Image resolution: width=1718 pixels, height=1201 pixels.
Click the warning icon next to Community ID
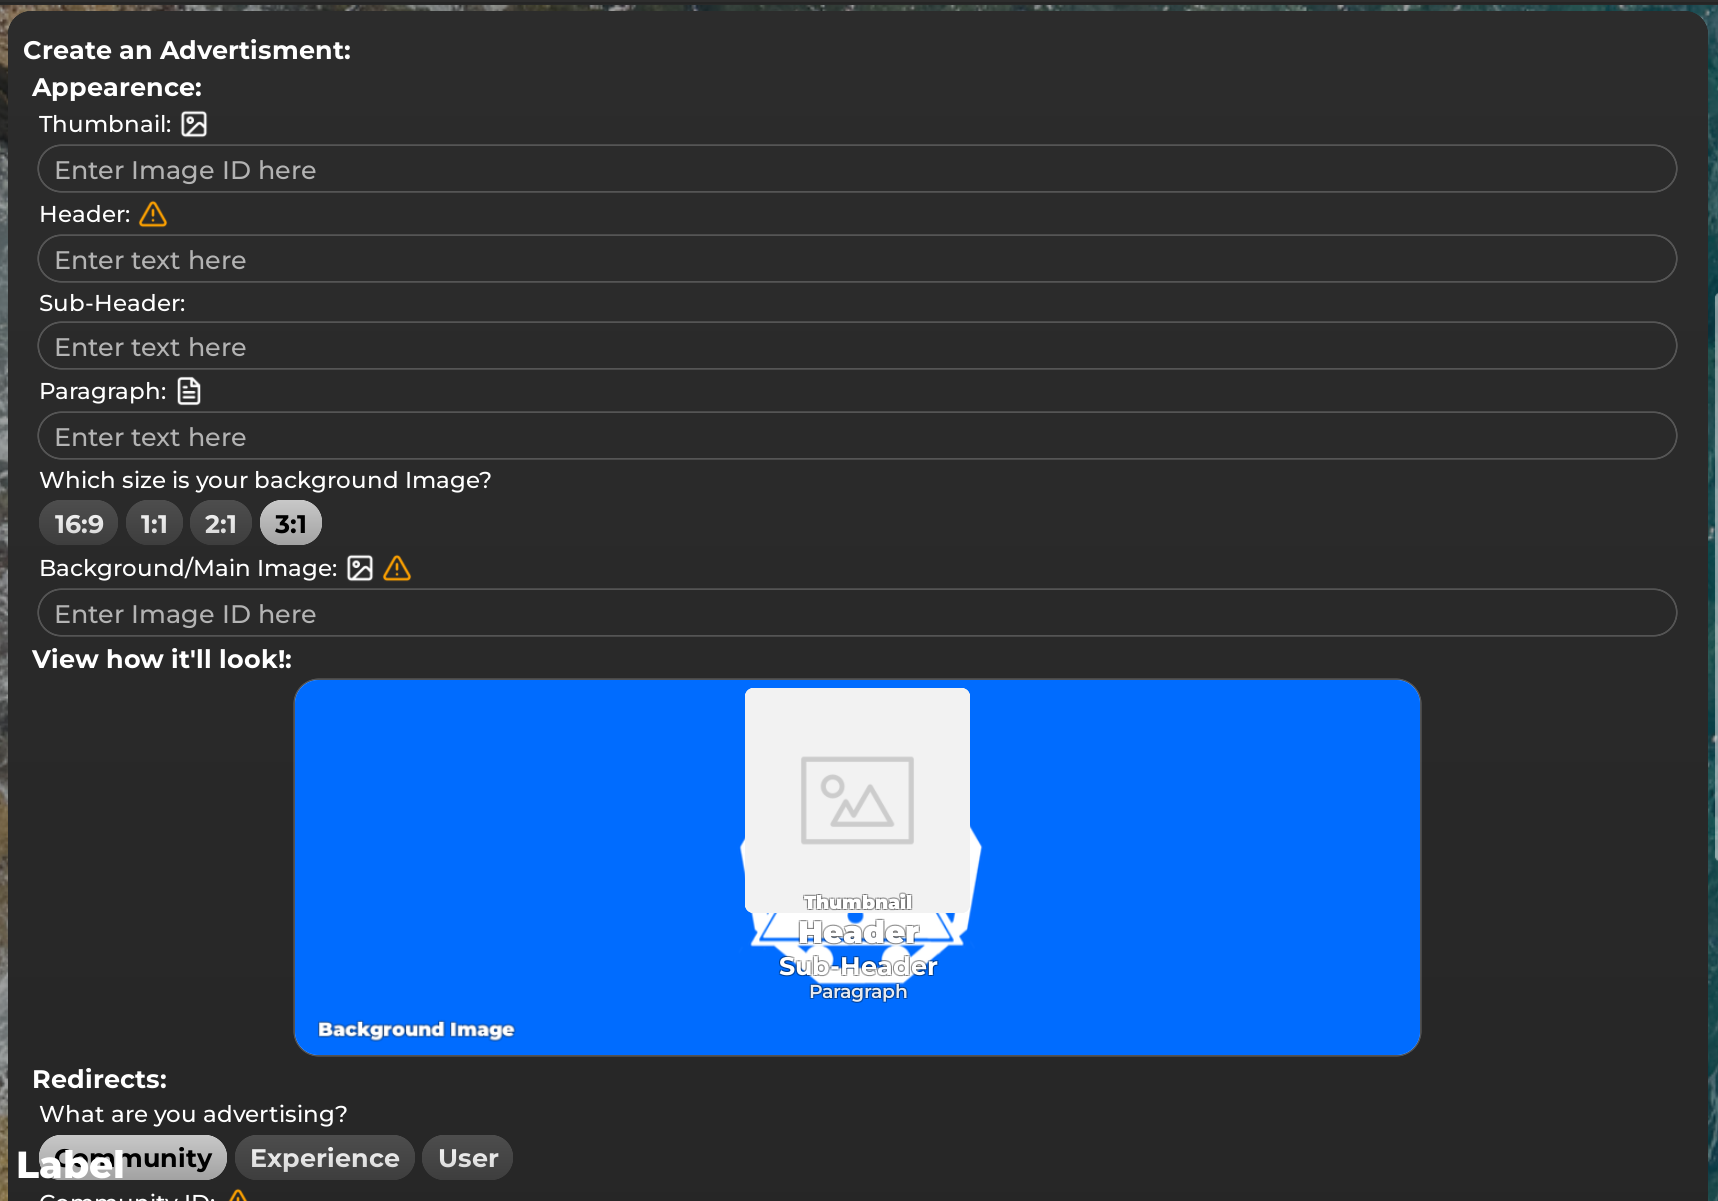tap(238, 1195)
